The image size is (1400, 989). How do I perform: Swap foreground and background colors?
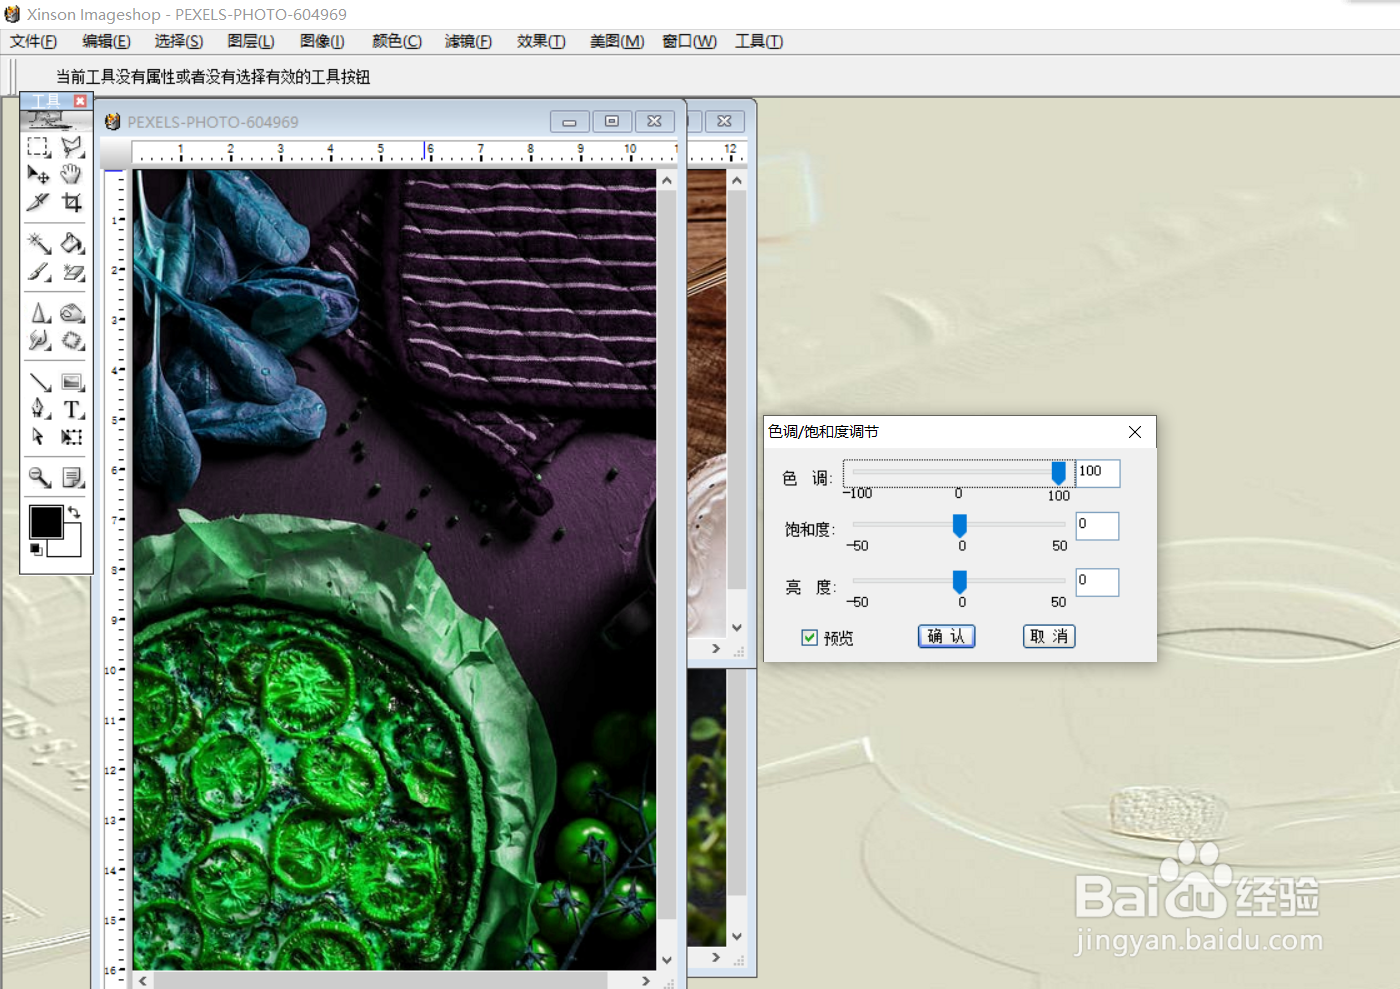point(74,512)
